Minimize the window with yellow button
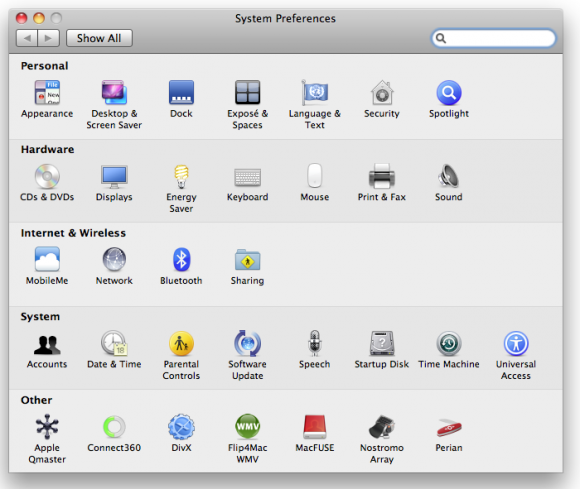 [x=39, y=18]
